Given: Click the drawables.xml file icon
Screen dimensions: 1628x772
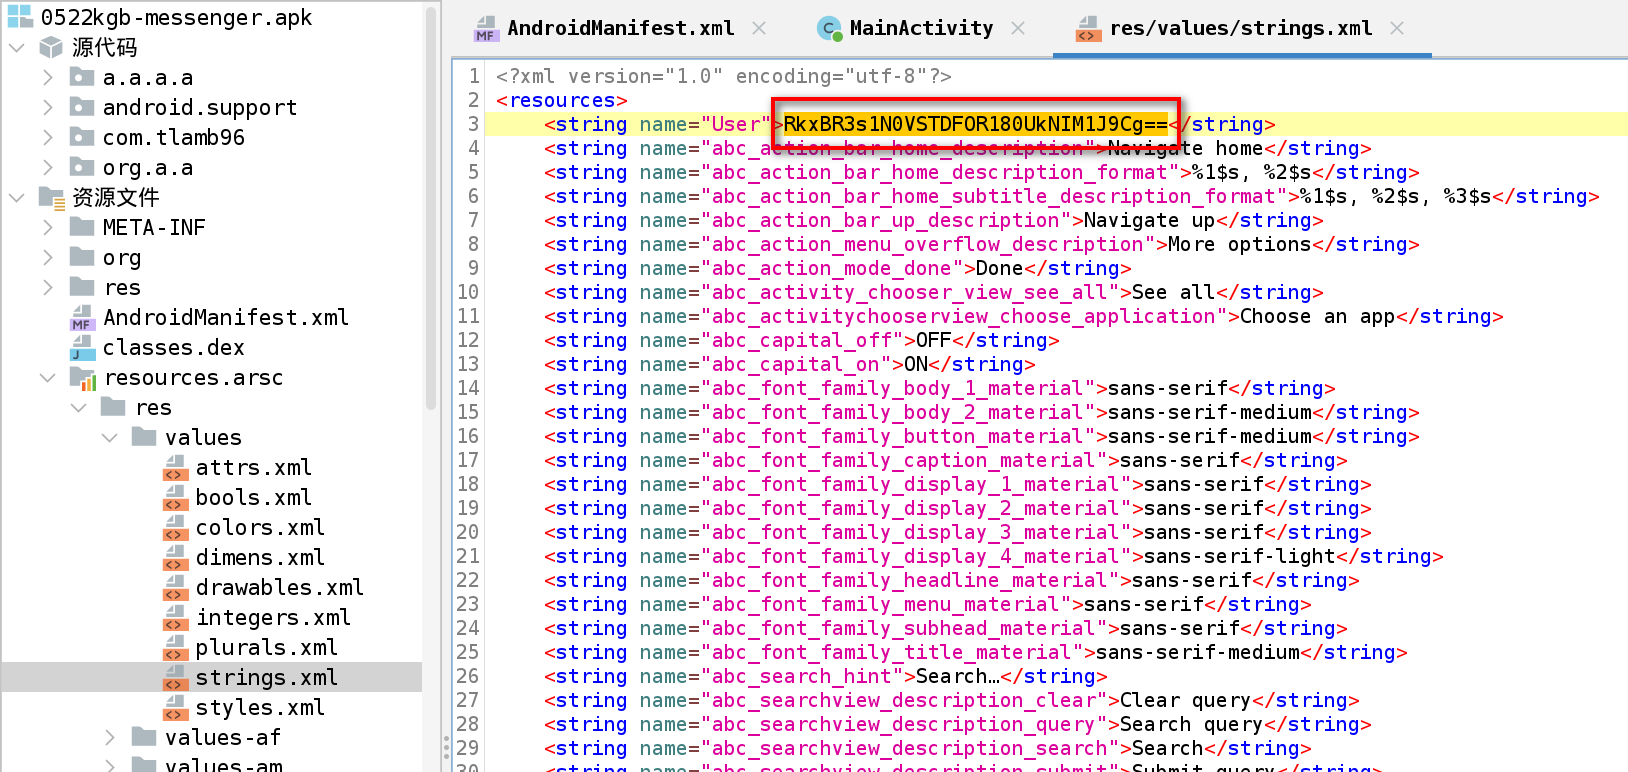Looking at the screenshot, I should coord(176,587).
